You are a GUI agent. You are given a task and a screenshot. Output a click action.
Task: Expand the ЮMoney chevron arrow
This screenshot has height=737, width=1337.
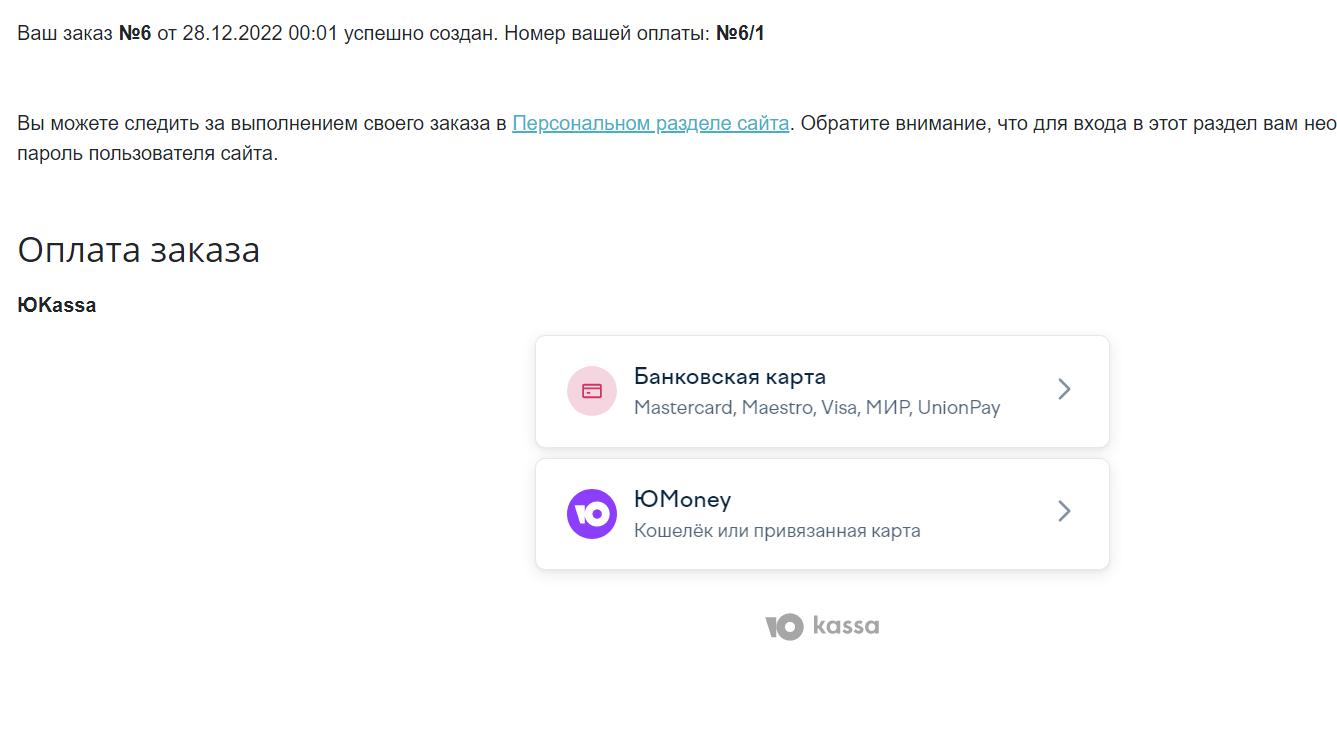click(1064, 512)
